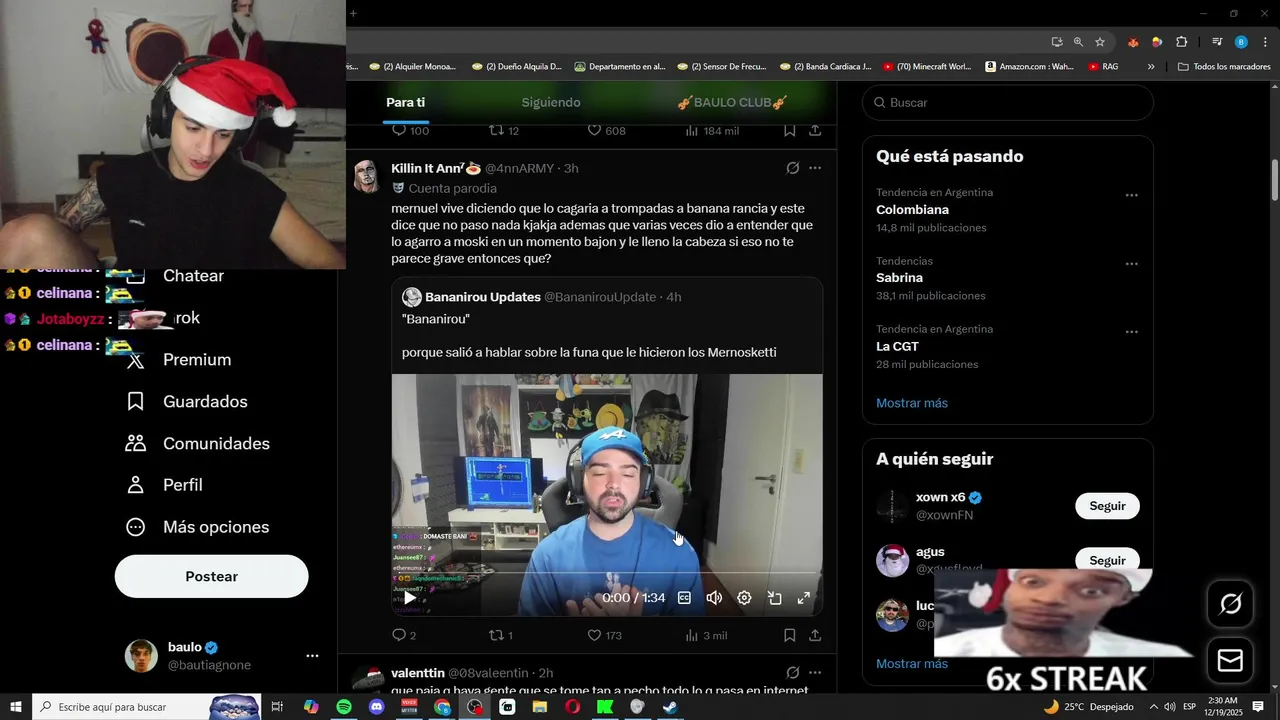The image size is (1280, 720).
Task: Bookmark the Killin It Ann tweet
Action: click(790, 635)
